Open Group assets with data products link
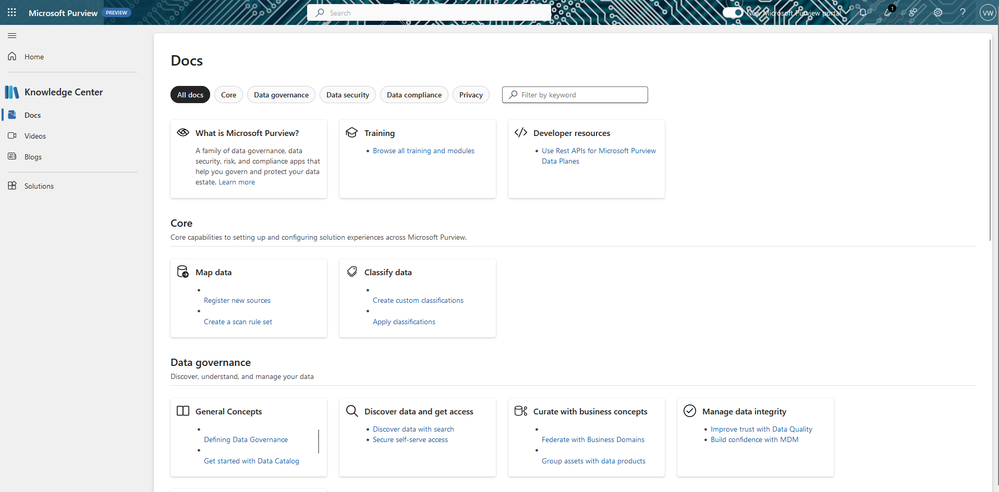The width and height of the screenshot is (999, 492). pyautogui.click(x=594, y=461)
